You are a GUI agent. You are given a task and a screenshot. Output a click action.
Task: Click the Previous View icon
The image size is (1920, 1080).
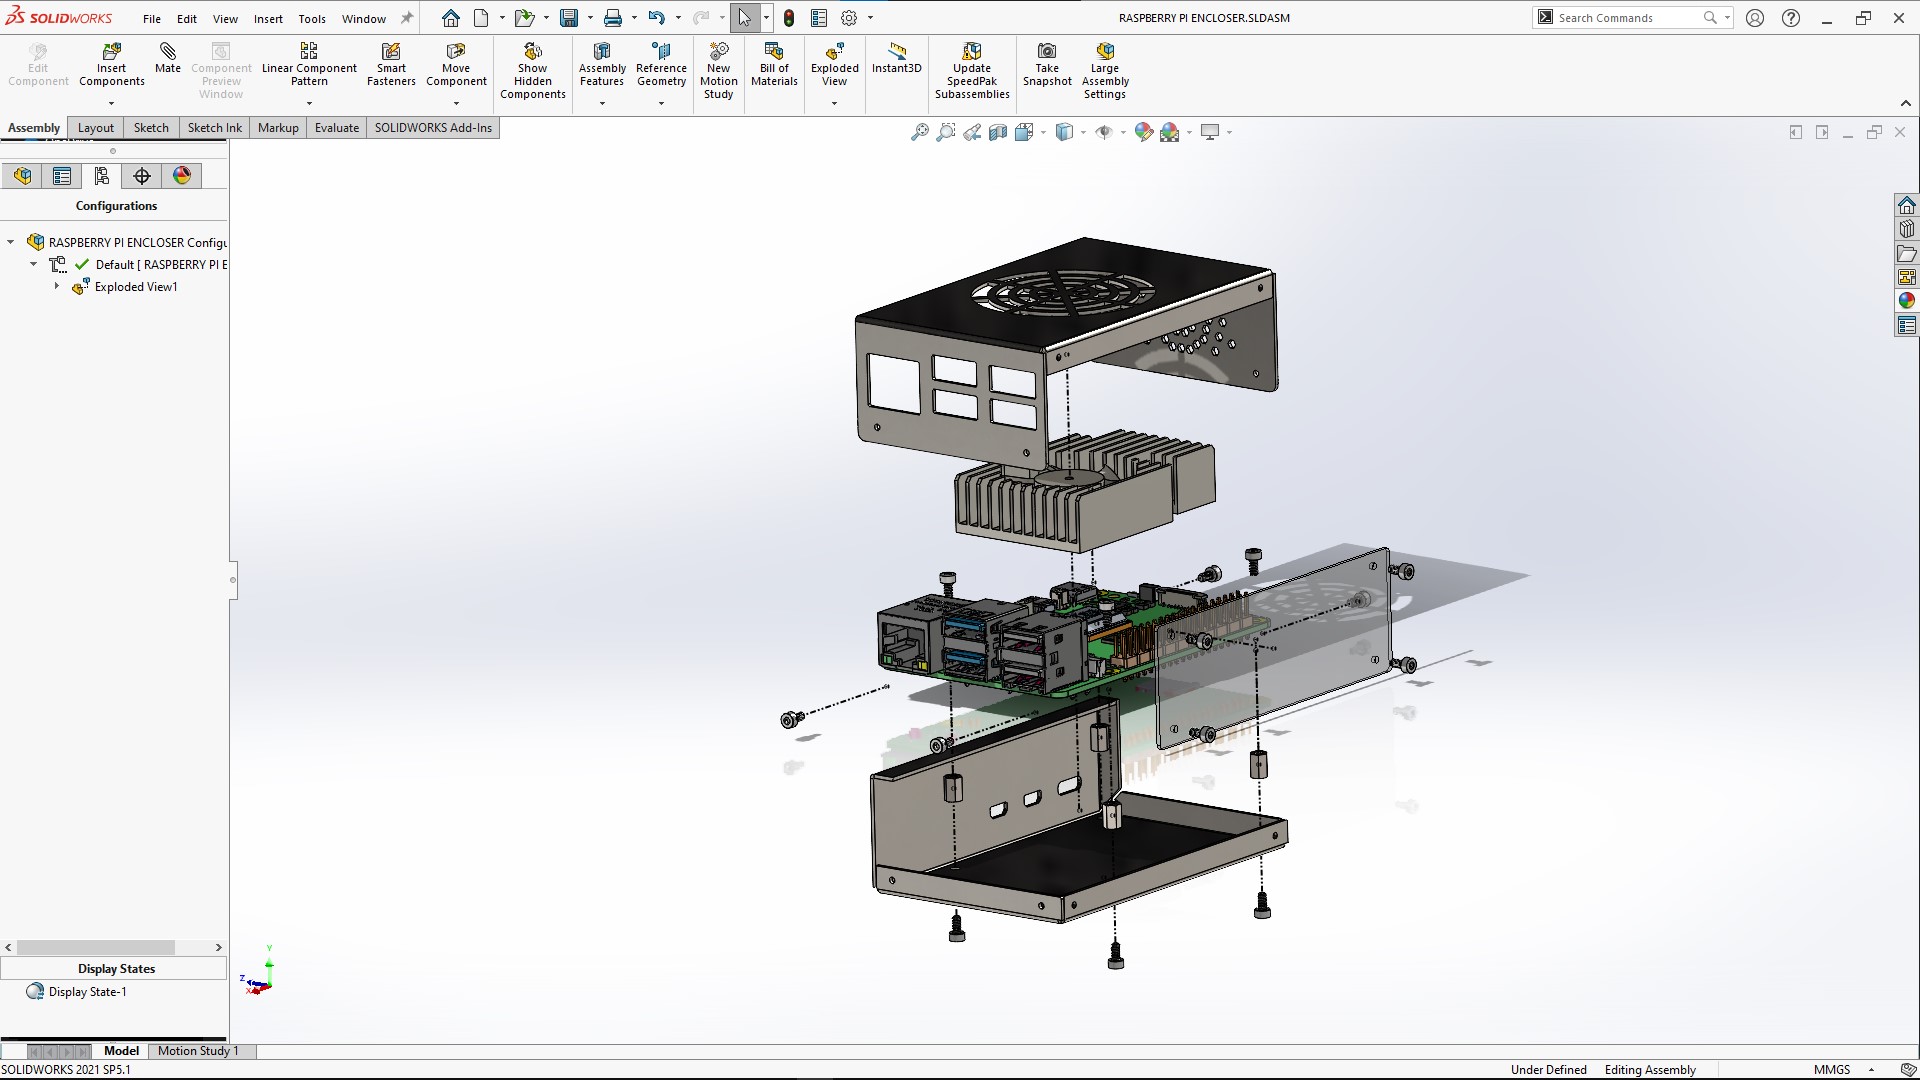pyautogui.click(x=972, y=132)
